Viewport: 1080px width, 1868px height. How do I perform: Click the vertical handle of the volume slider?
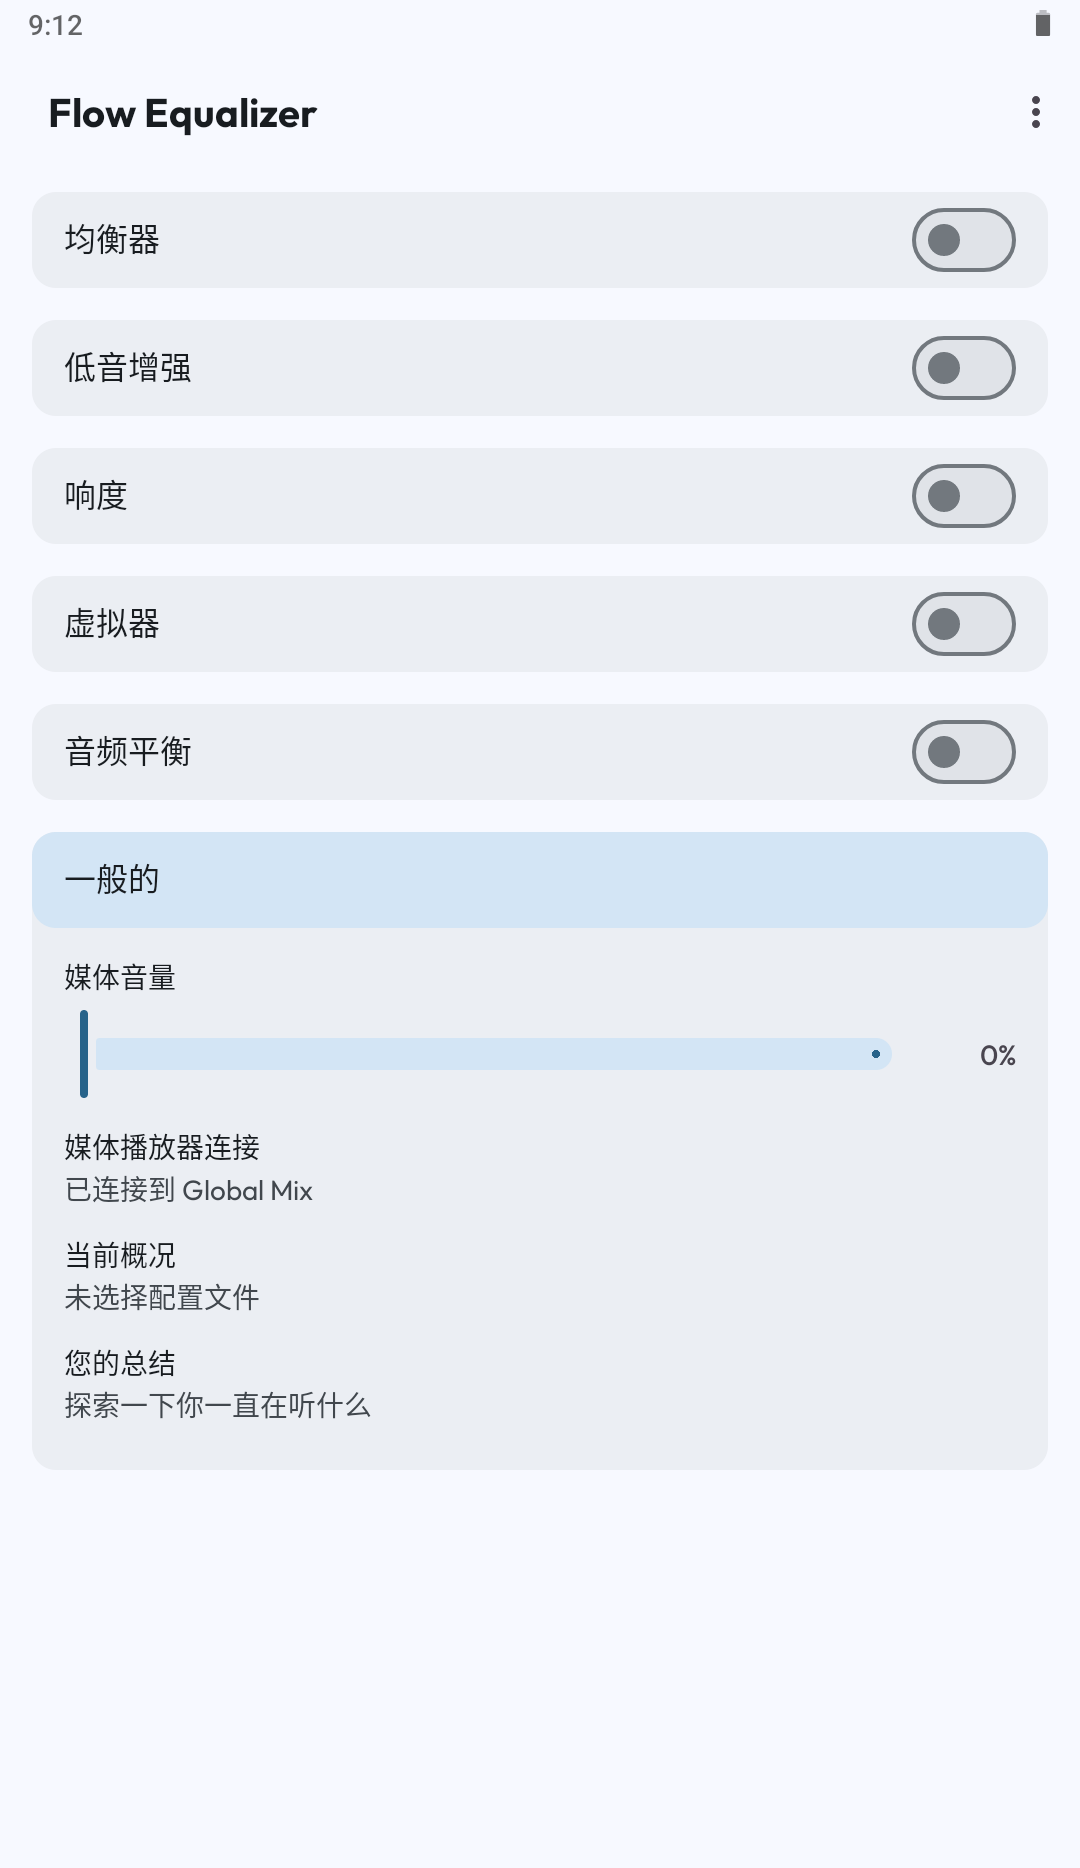pyautogui.click(x=84, y=1054)
